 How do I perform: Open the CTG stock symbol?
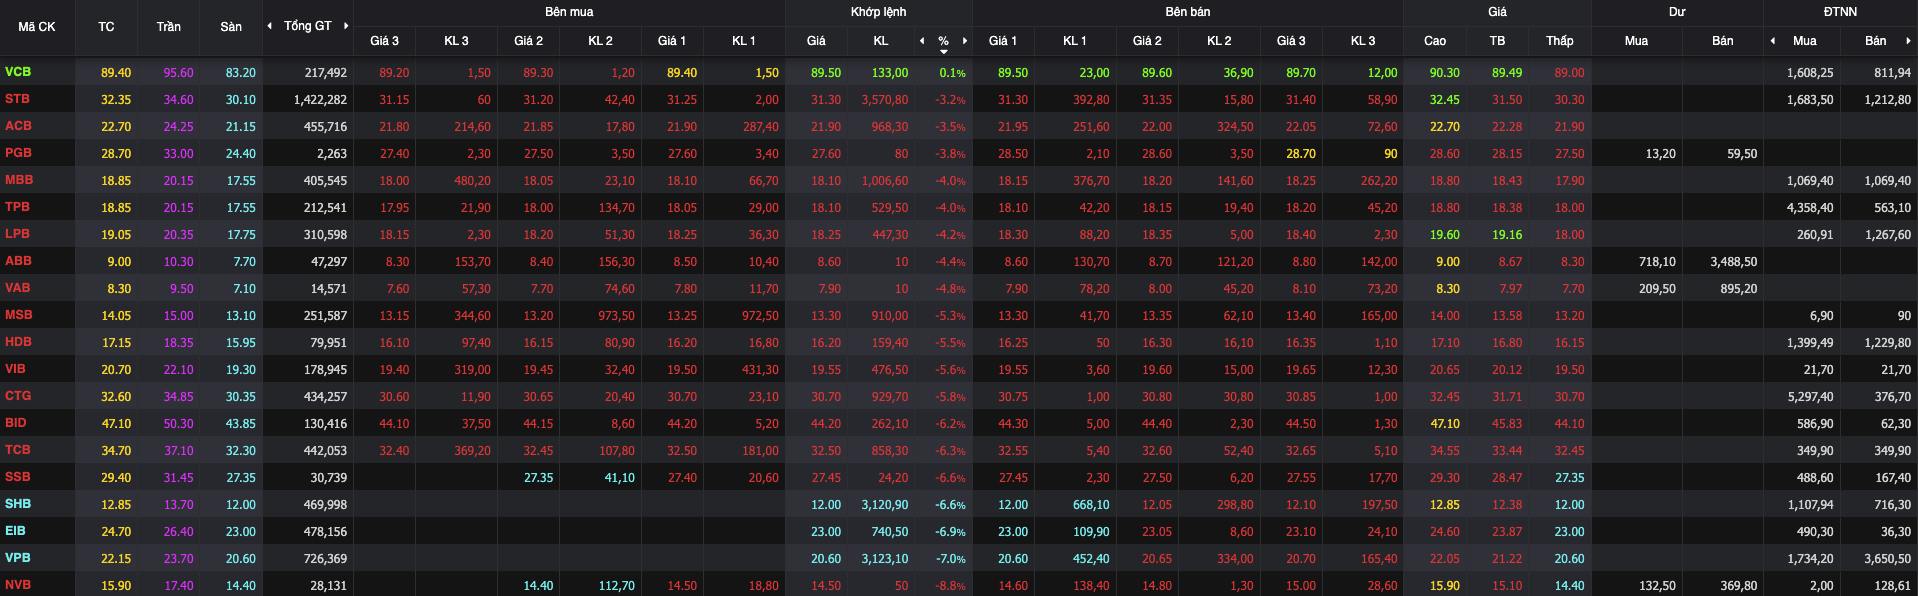pos(17,396)
